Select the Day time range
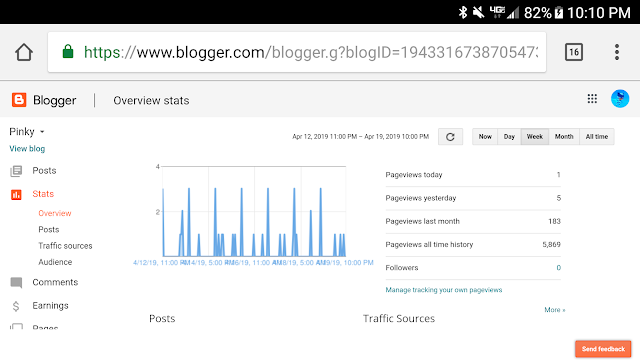 click(509, 137)
